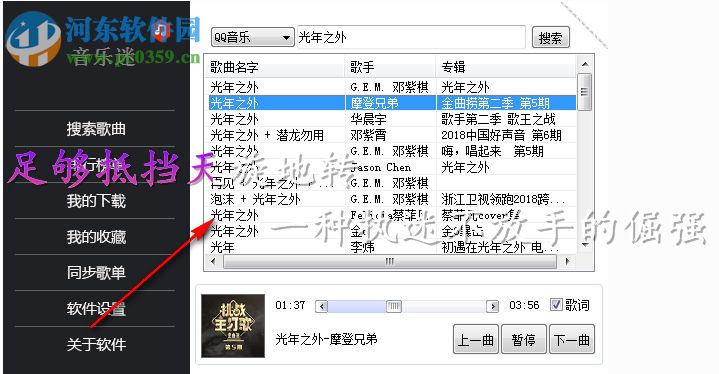Image resolution: width=719 pixels, height=374 pixels.
Task: Sort by the 歌手 column header
Action: tap(390, 67)
